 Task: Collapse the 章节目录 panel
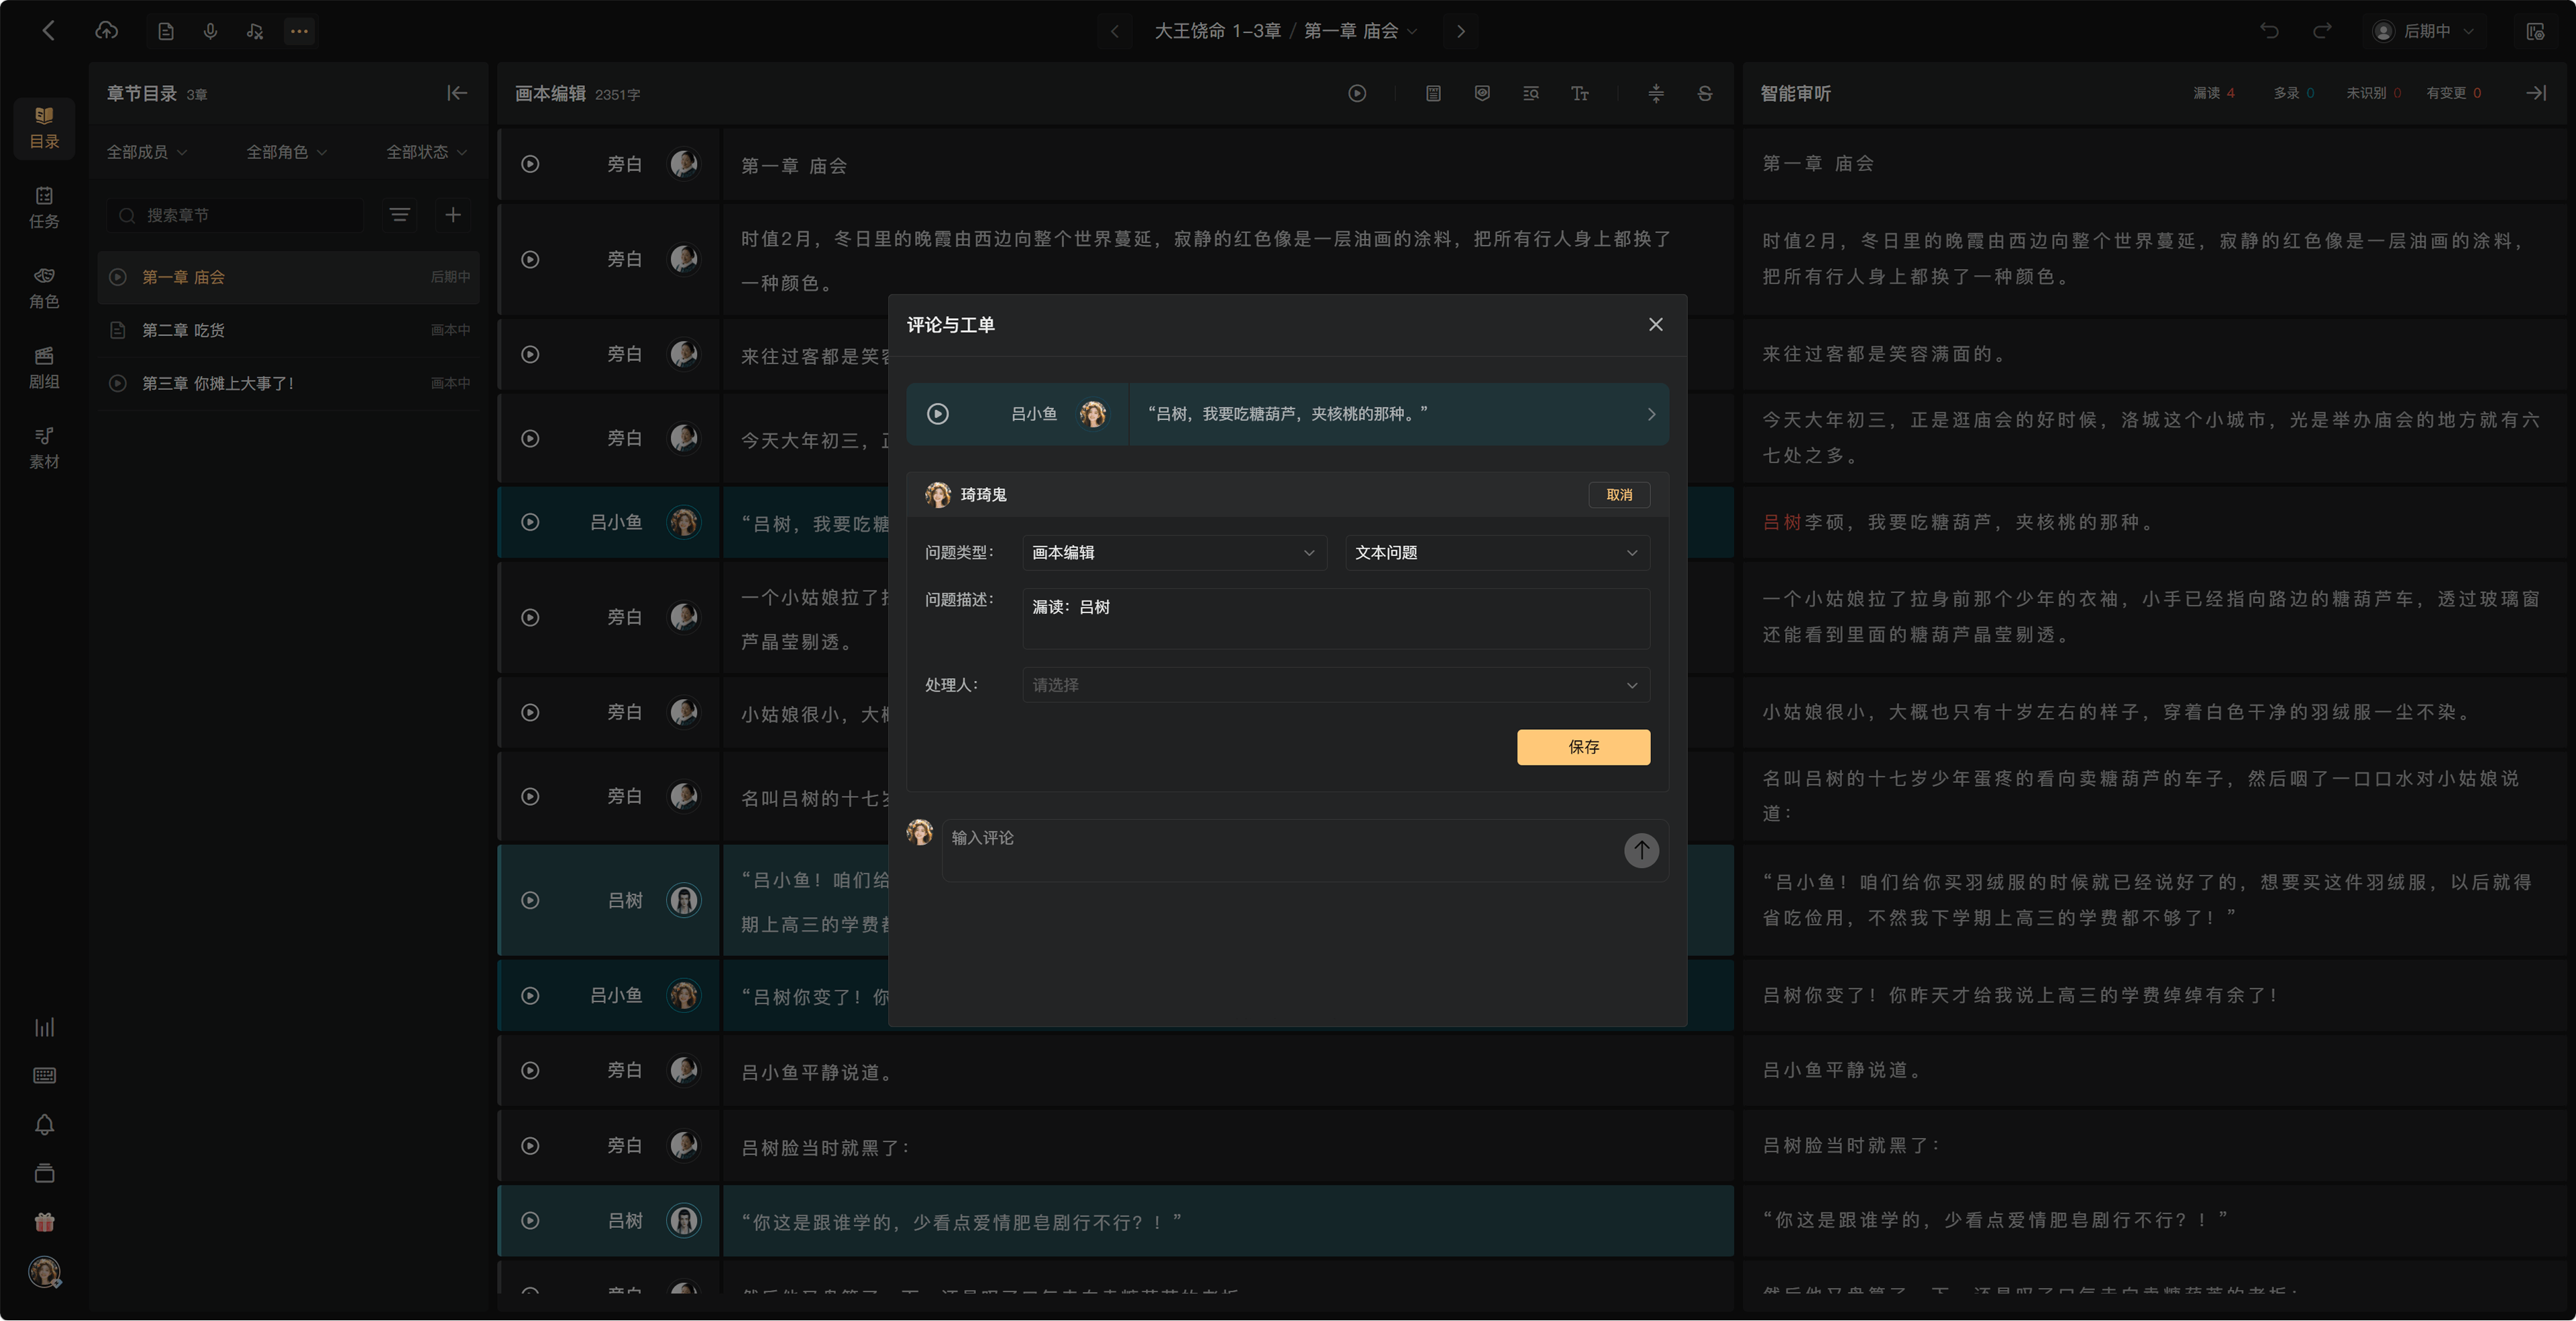coord(457,93)
